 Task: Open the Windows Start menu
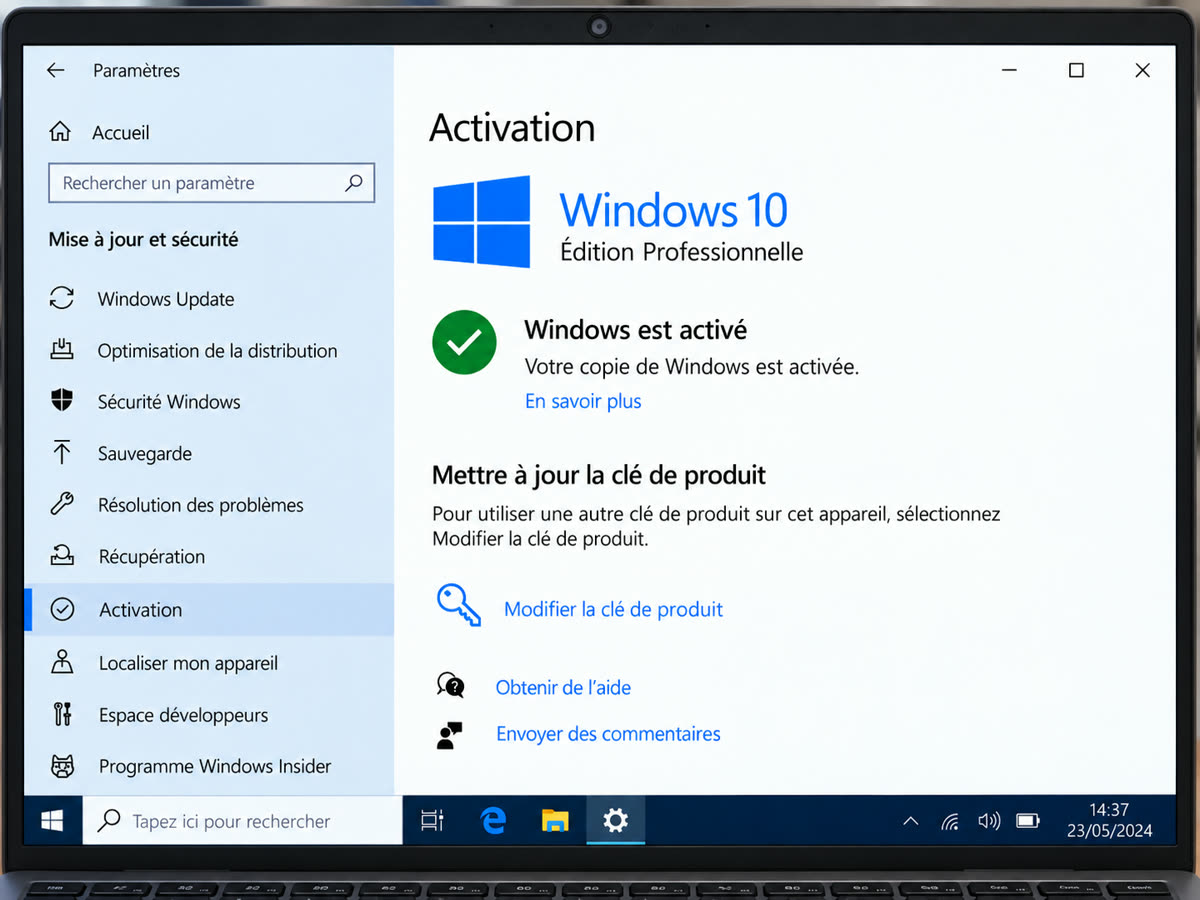[52, 821]
